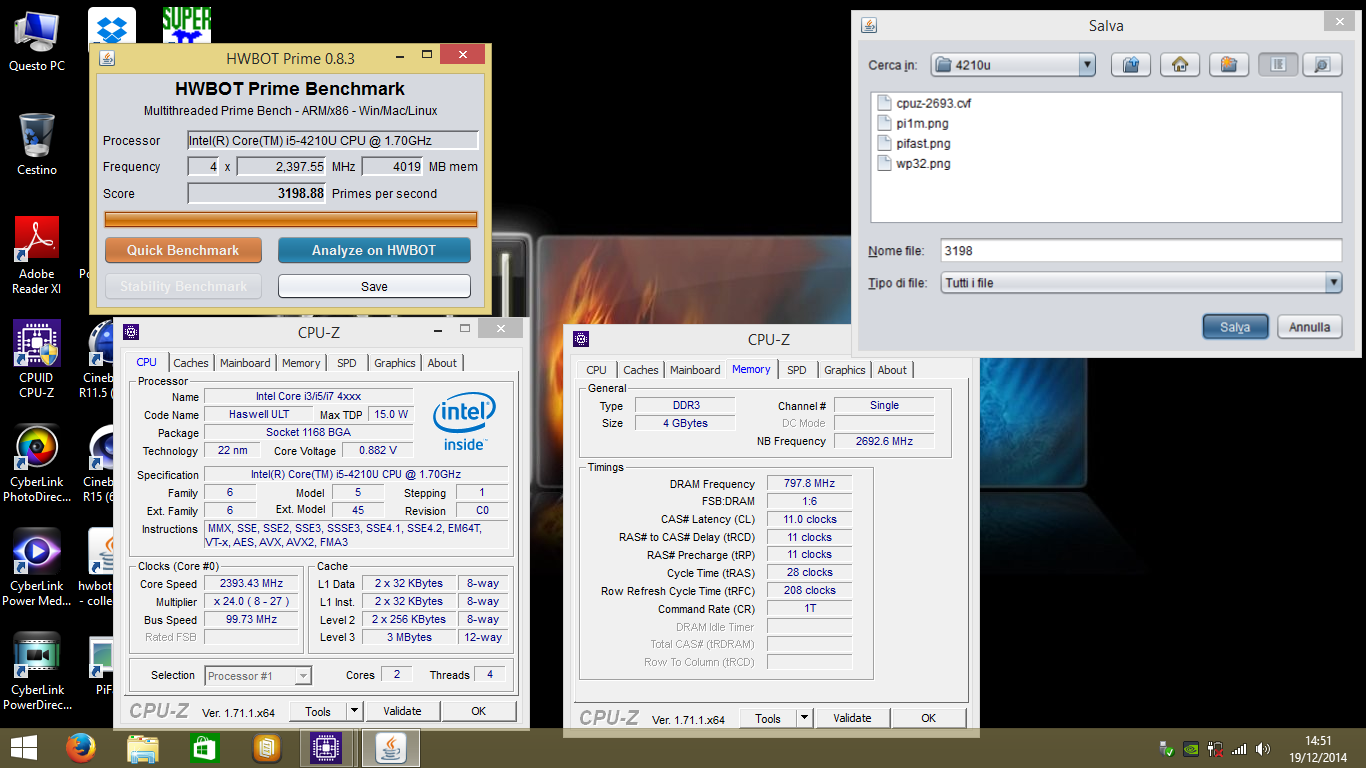The width and height of the screenshot is (1366, 768).
Task: Open Windows Store from the taskbar
Action: (x=204, y=748)
